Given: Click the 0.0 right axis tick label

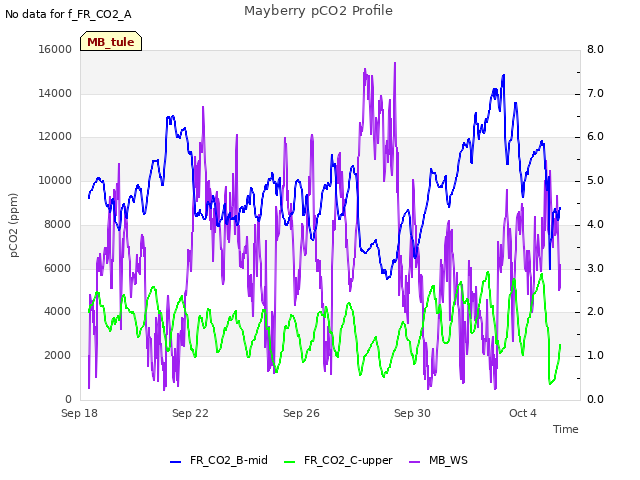Looking at the screenshot, I should [x=595, y=399].
